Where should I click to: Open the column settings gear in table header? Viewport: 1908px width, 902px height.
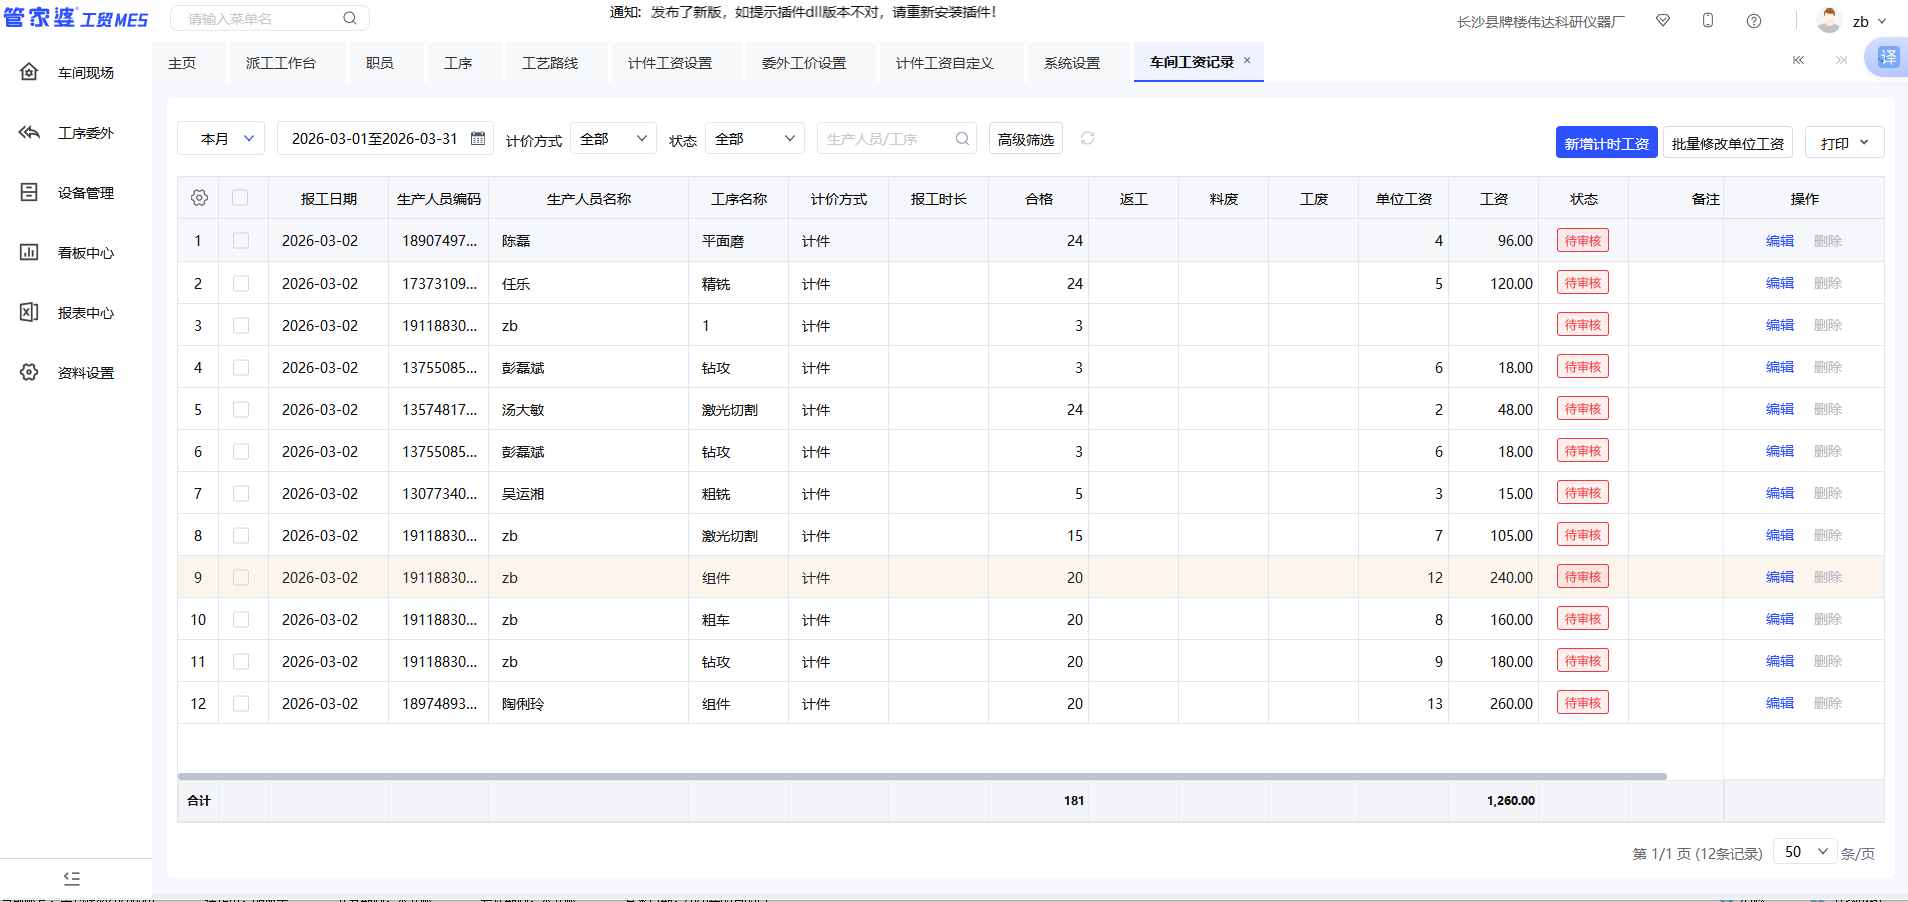coord(199,198)
